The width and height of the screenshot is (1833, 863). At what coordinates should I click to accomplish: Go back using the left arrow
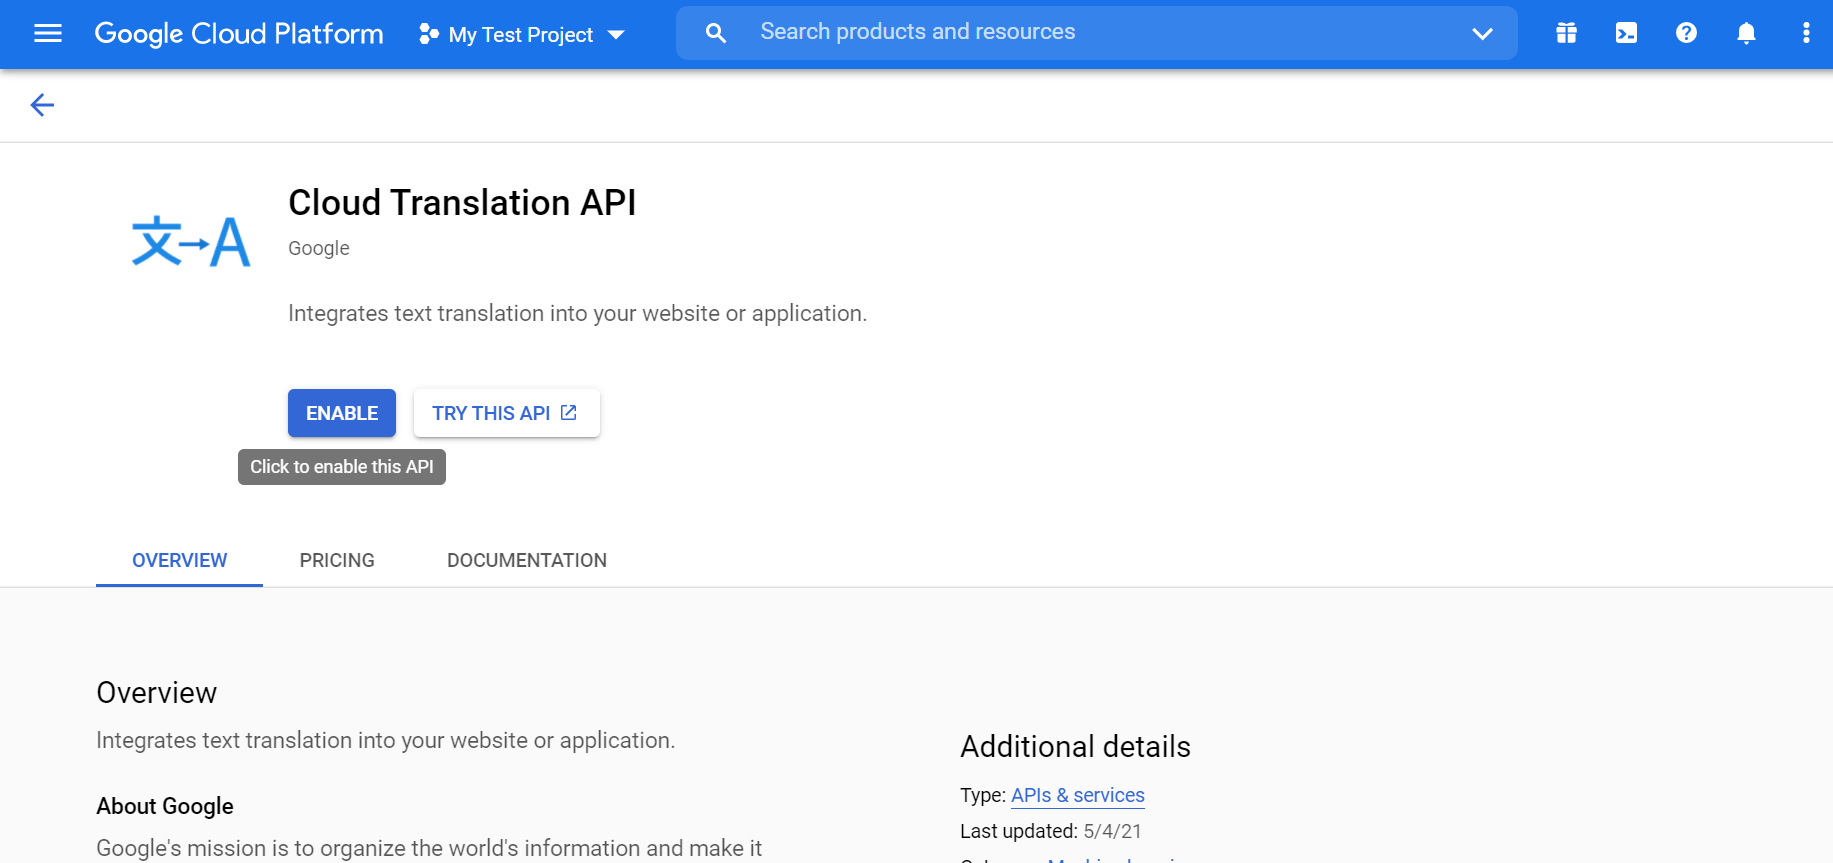tap(42, 105)
